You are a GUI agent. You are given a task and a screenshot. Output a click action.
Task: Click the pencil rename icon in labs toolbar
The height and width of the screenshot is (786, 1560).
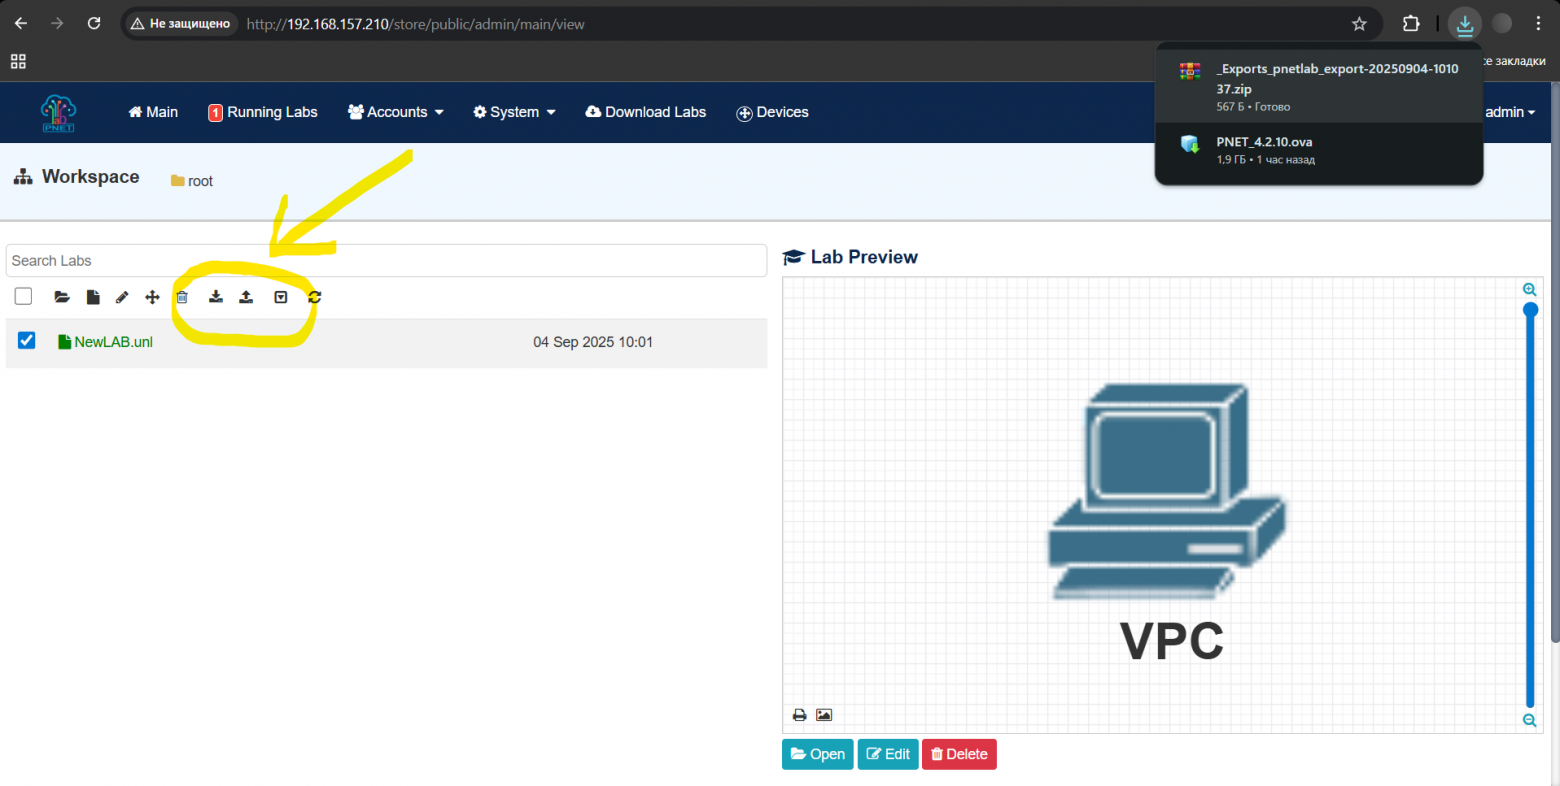click(122, 297)
